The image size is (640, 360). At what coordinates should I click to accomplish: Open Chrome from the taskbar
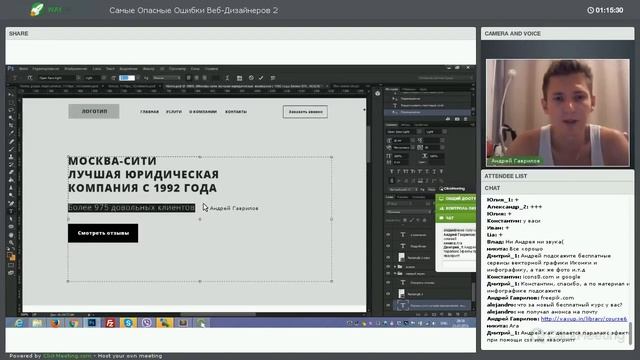[74, 323]
